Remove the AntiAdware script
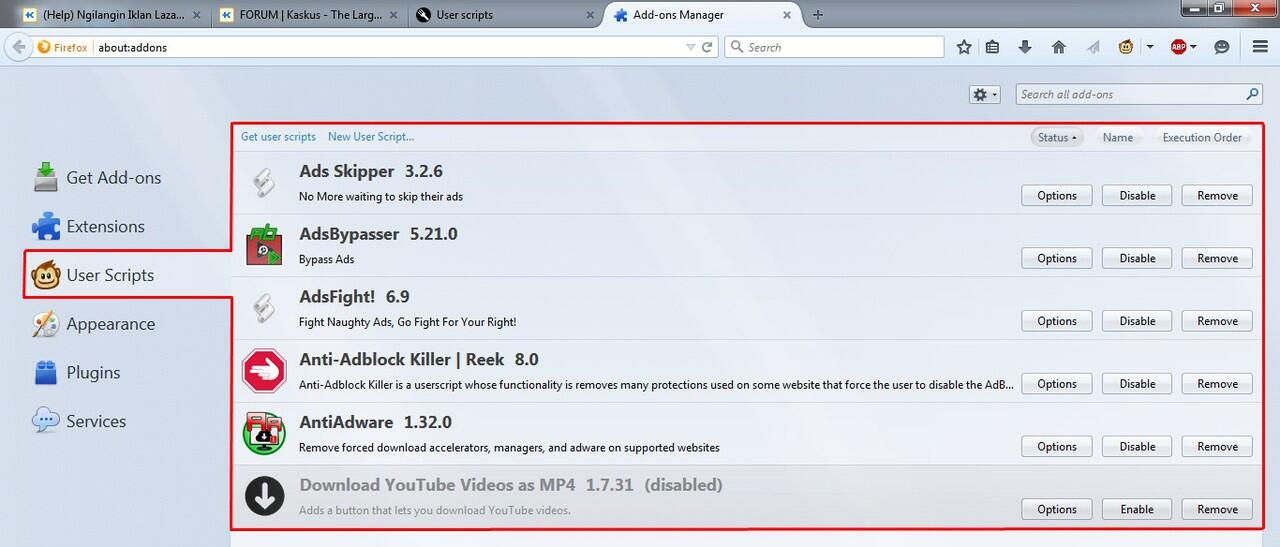 tap(1217, 446)
